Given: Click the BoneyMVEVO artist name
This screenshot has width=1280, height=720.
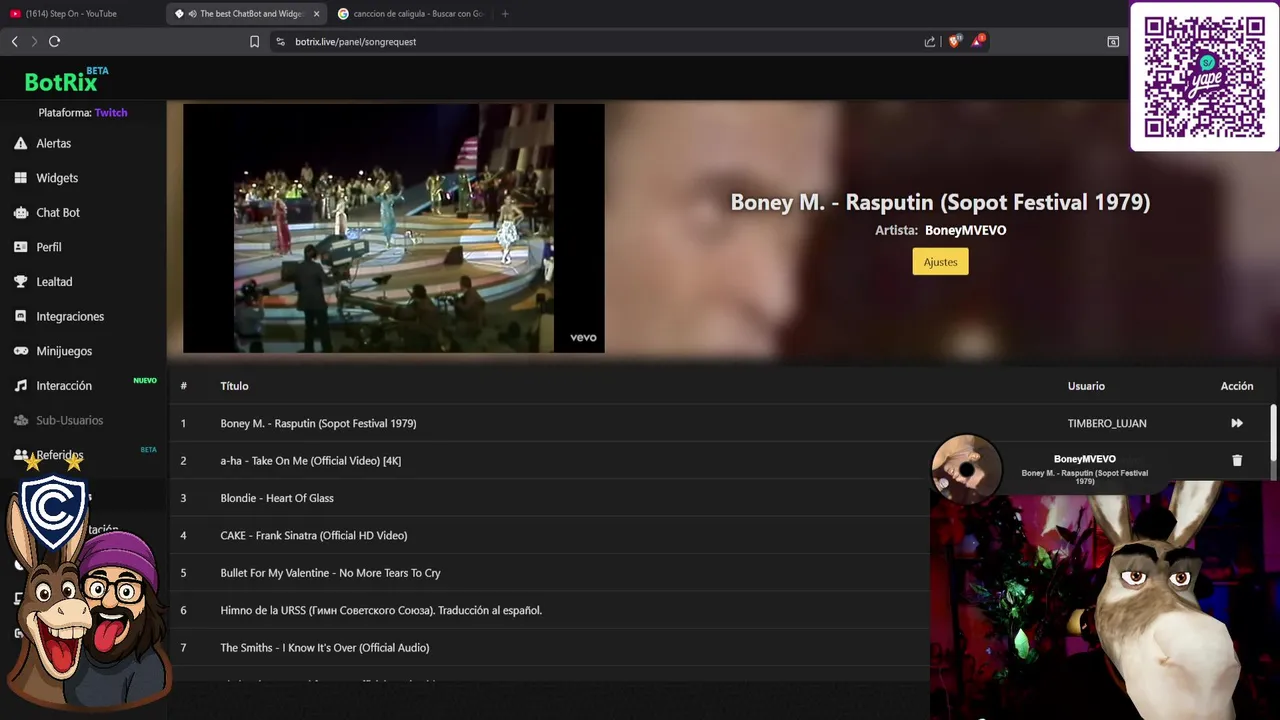Looking at the screenshot, I should [x=965, y=230].
